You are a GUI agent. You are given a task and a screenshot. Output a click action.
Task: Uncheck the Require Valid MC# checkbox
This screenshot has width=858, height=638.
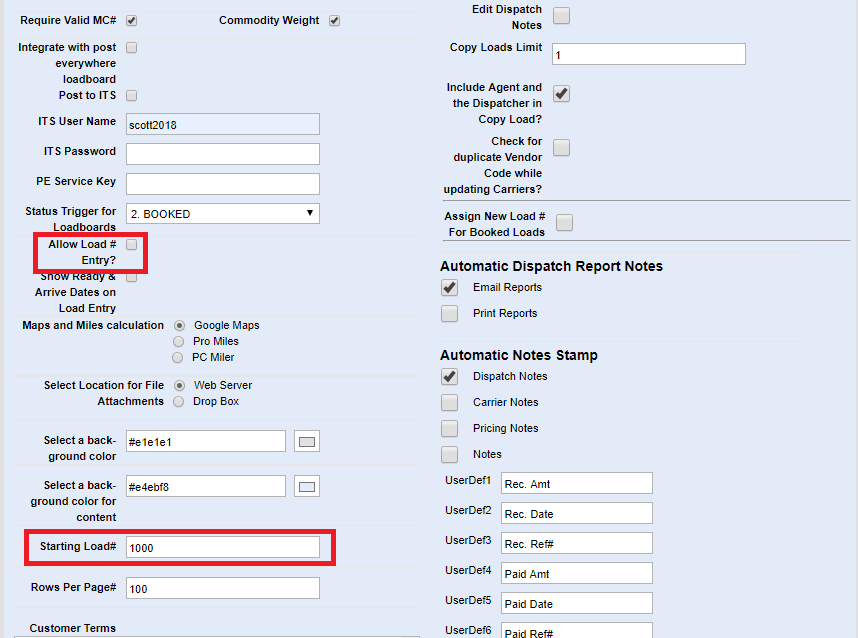132,21
